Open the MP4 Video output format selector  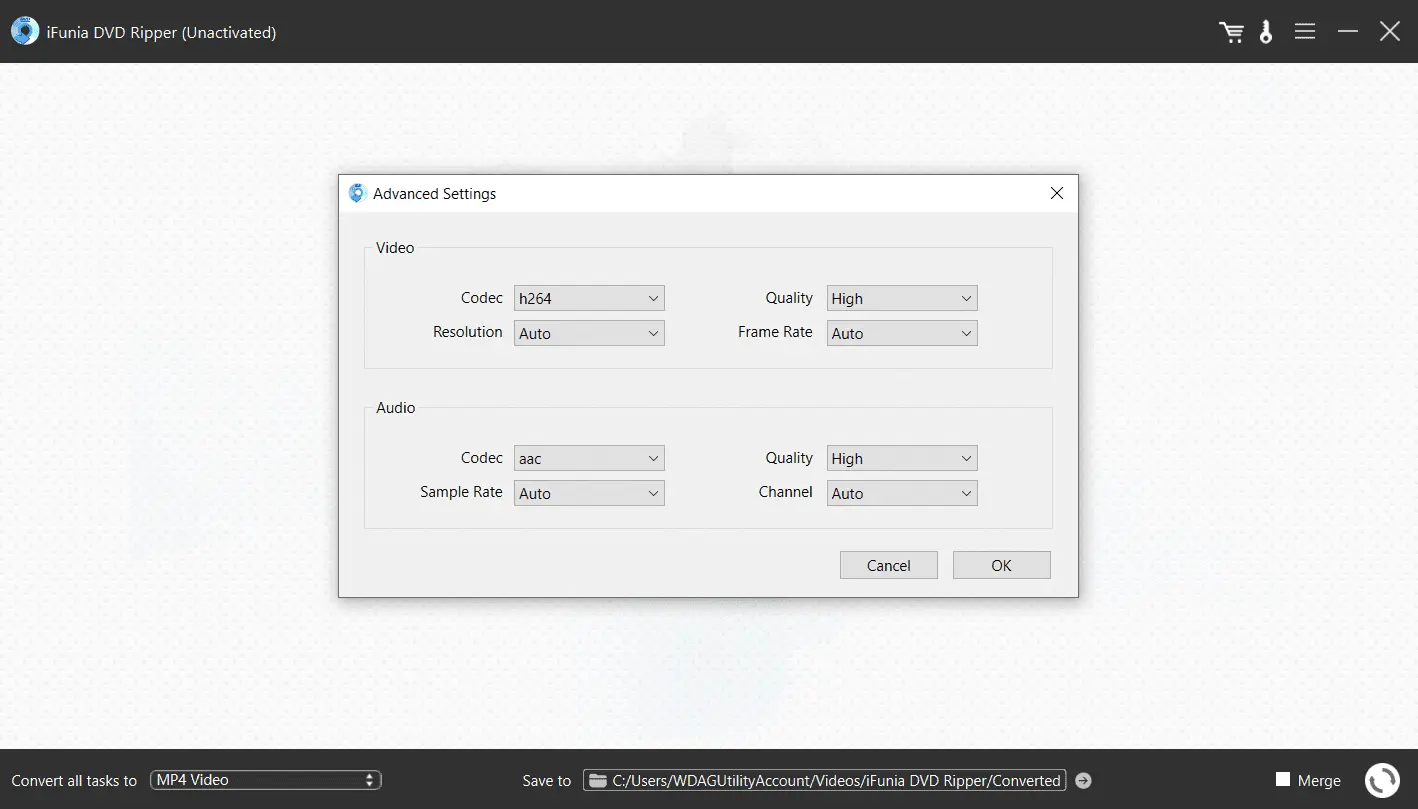coord(265,780)
